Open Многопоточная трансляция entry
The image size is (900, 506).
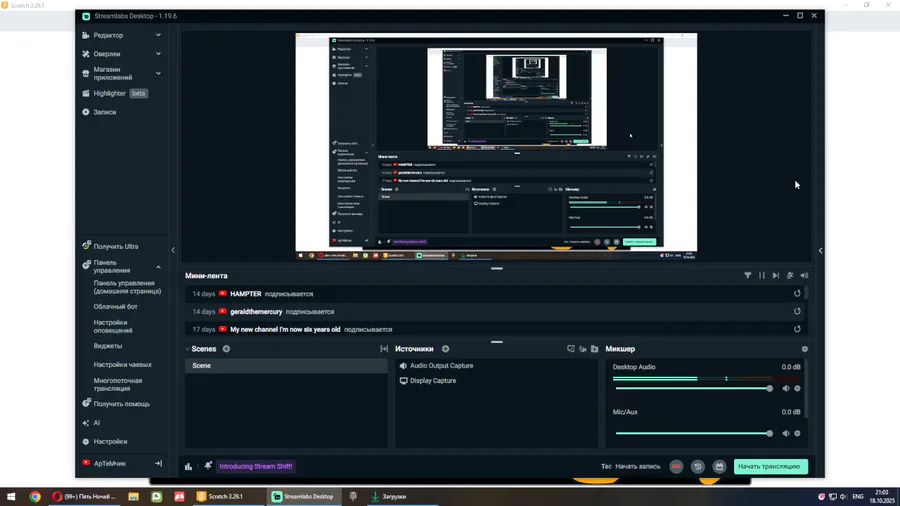[x=118, y=384]
